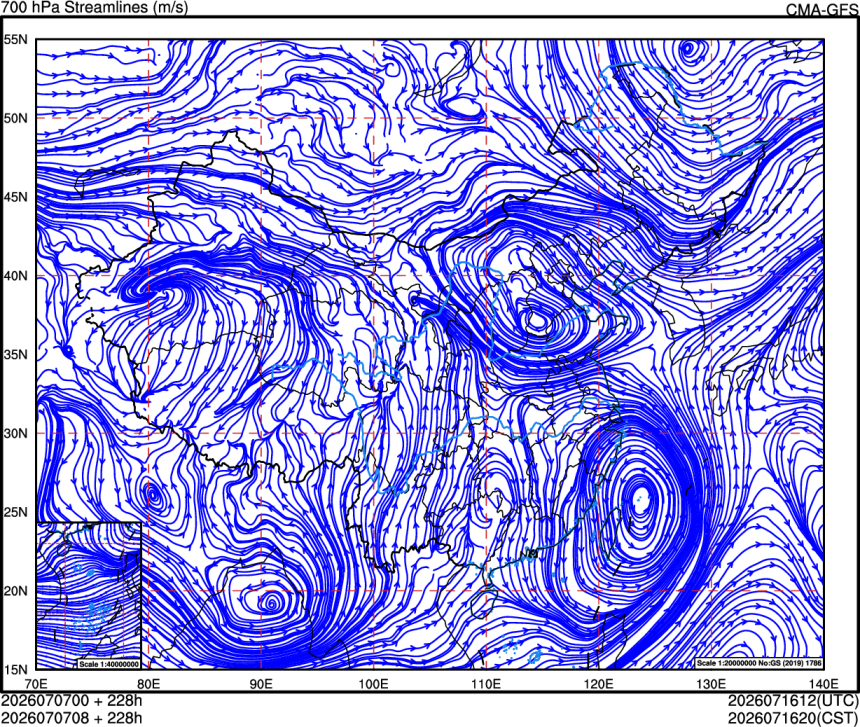860x727 pixels.
Task: Click the Scale 1:20000000 map label
Action: coord(759,663)
